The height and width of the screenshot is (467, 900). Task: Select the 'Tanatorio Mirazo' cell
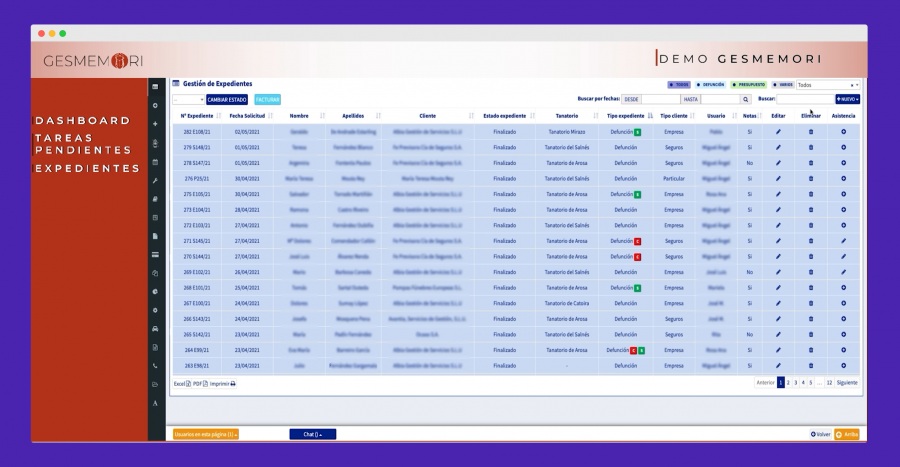click(x=567, y=132)
